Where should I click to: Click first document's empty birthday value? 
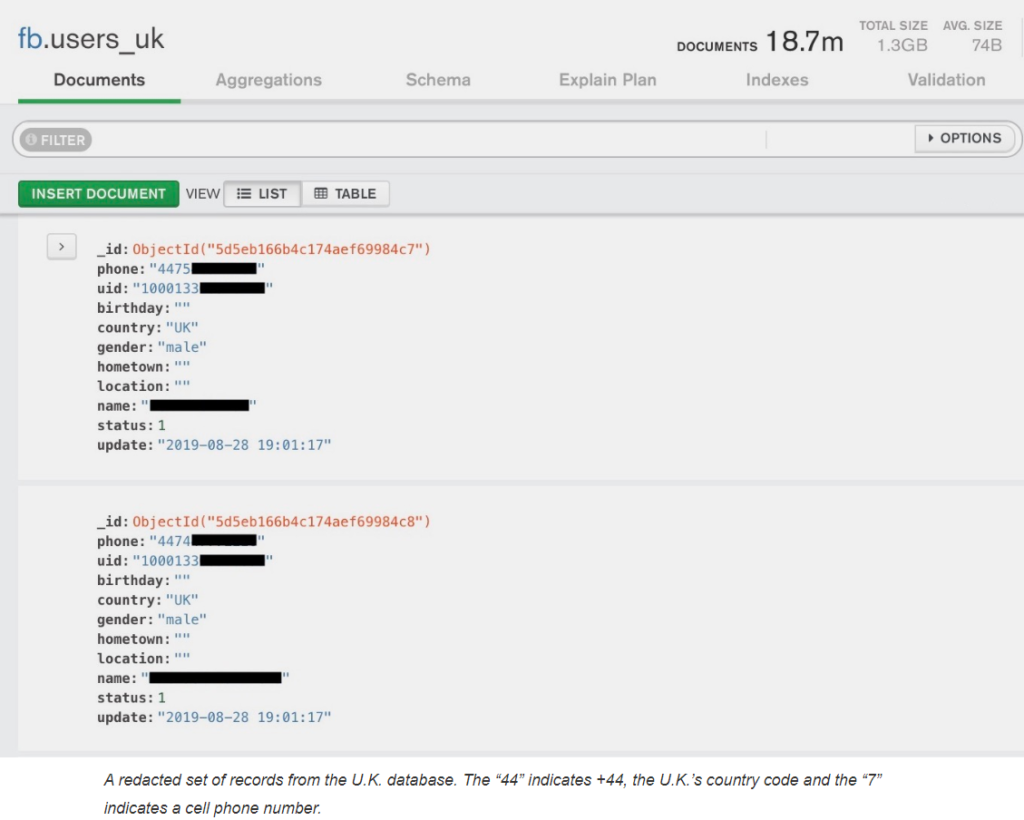(182, 308)
